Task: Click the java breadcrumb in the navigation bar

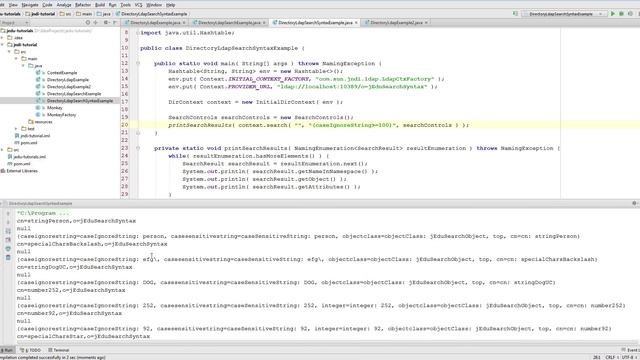Action: pos(104,14)
